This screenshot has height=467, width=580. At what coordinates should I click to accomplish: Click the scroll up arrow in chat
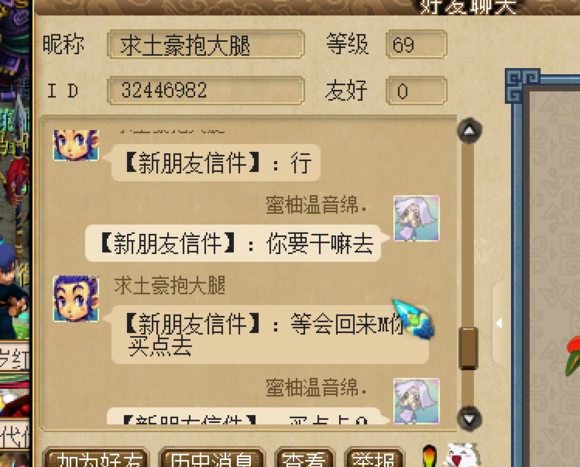469,131
